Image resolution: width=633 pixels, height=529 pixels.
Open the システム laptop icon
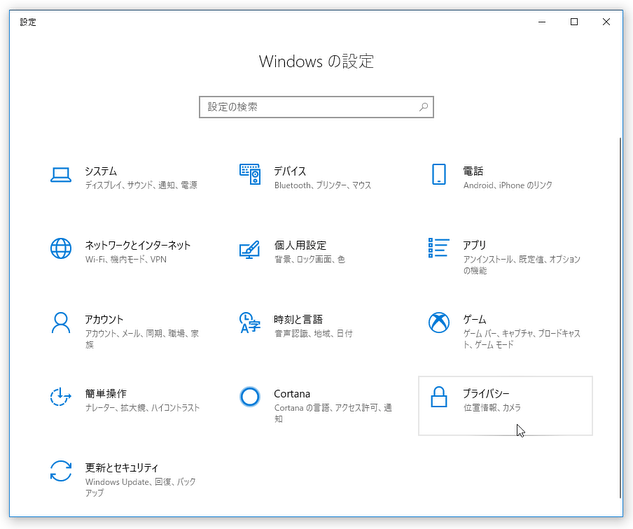point(61,175)
